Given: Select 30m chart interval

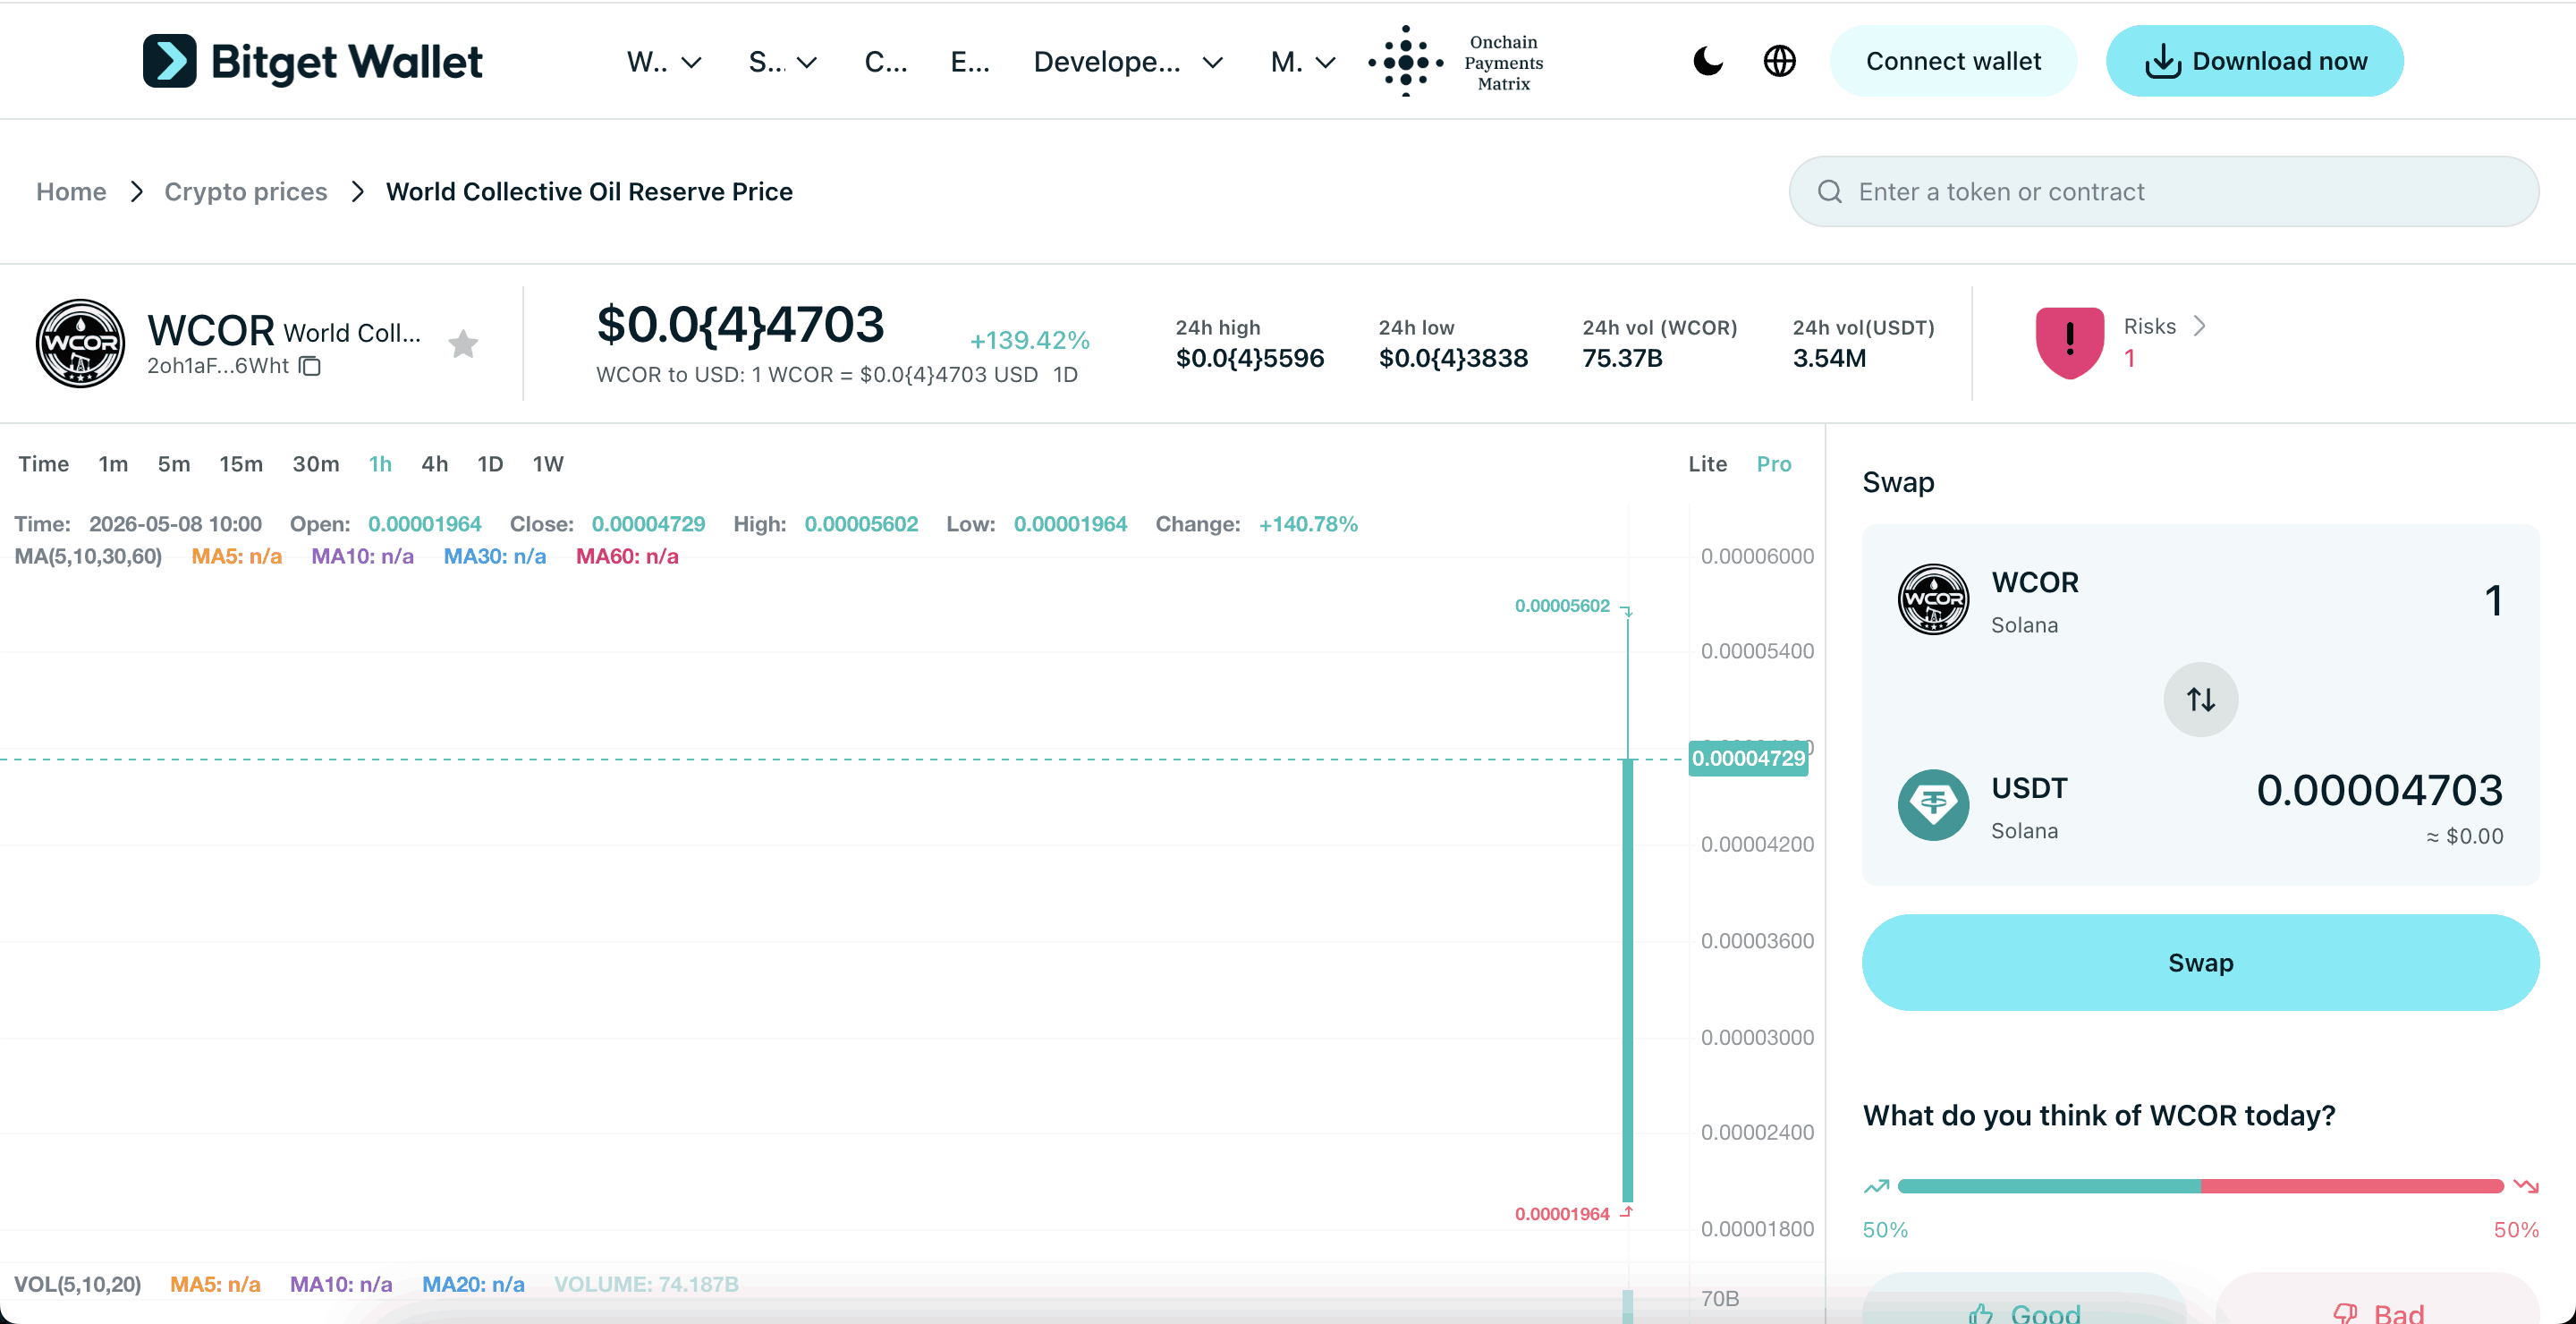Looking at the screenshot, I should [x=315, y=464].
